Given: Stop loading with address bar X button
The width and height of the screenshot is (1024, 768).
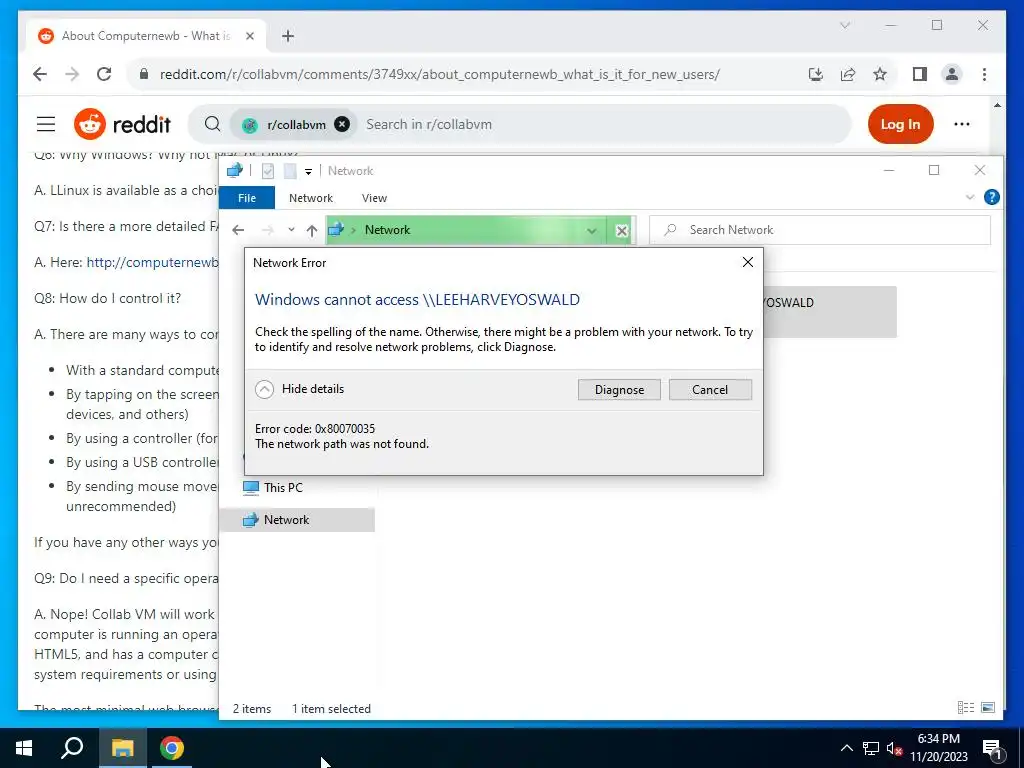Looking at the screenshot, I should tap(622, 231).
